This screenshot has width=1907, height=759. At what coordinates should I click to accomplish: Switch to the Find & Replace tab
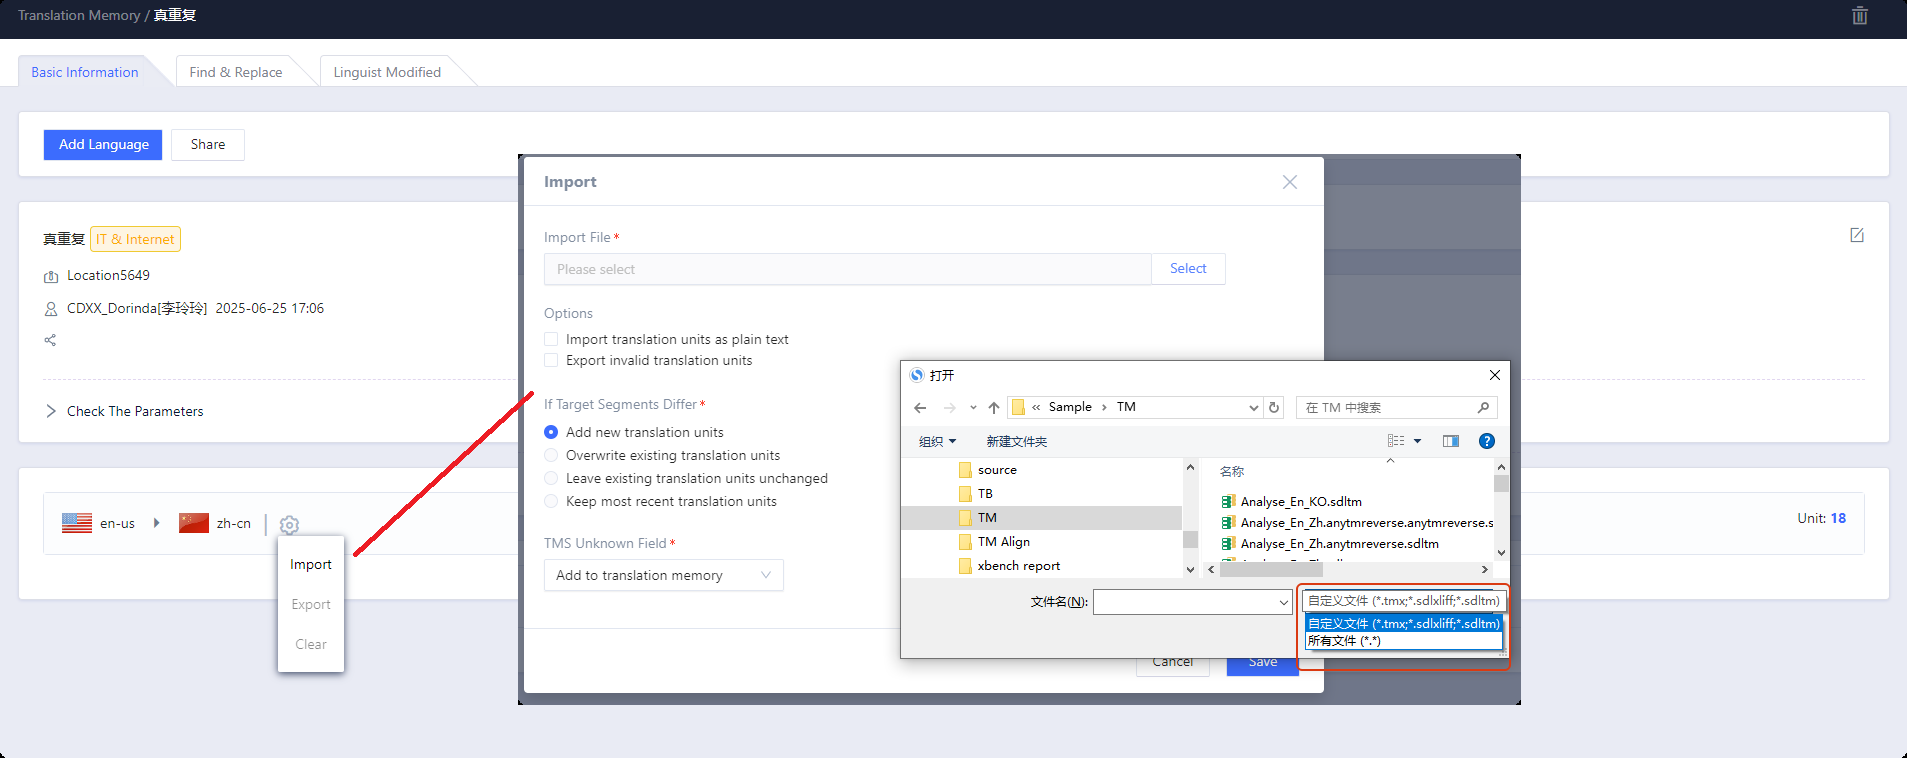(x=236, y=72)
